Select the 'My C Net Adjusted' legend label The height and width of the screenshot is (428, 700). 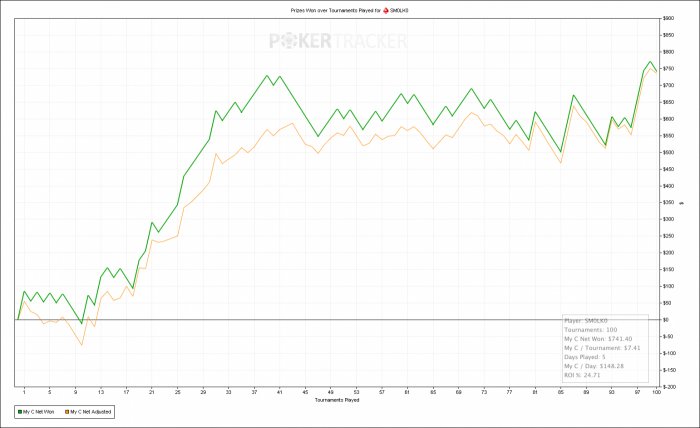91,412
